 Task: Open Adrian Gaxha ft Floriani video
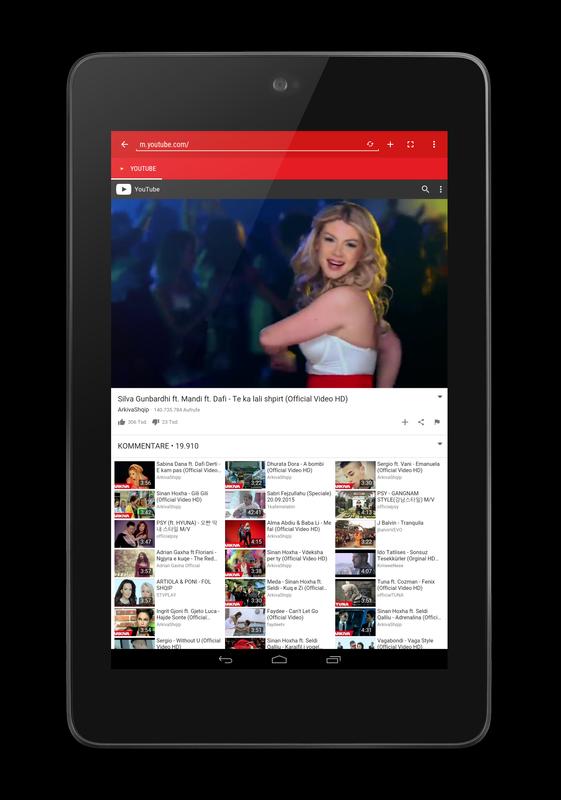click(187, 556)
